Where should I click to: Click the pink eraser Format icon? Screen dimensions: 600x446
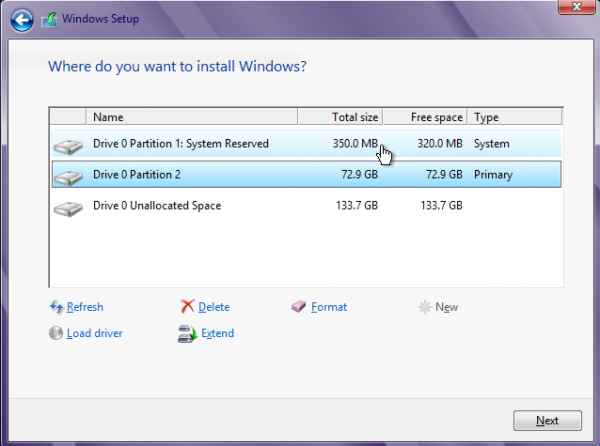[x=298, y=306]
